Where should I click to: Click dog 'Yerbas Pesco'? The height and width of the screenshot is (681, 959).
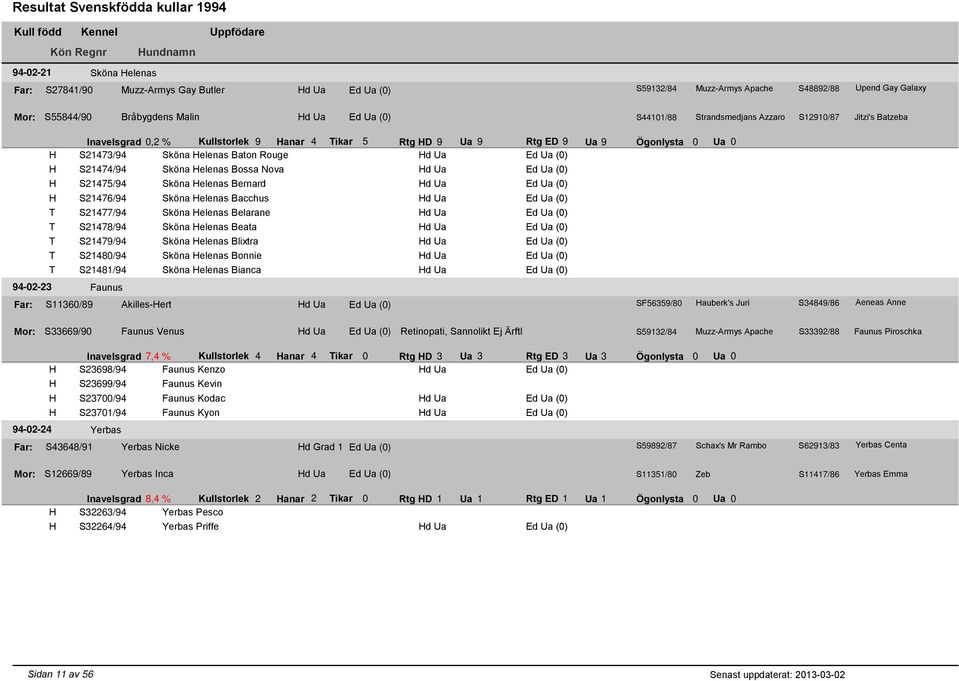point(193,512)
